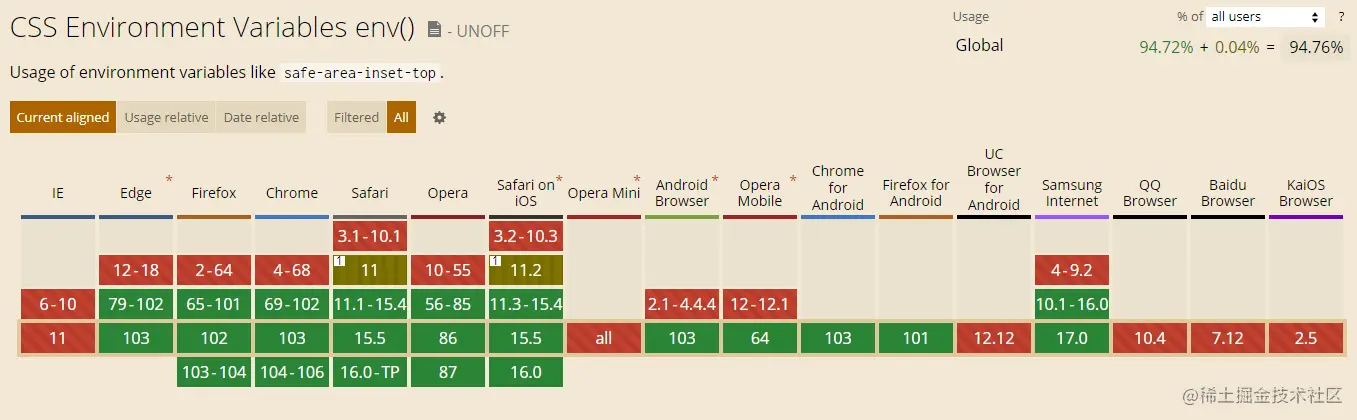The height and width of the screenshot is (420, 1357).
Task: Click the KaiOS Browser 2.5 cell
Action: [x=1306, y=338]
